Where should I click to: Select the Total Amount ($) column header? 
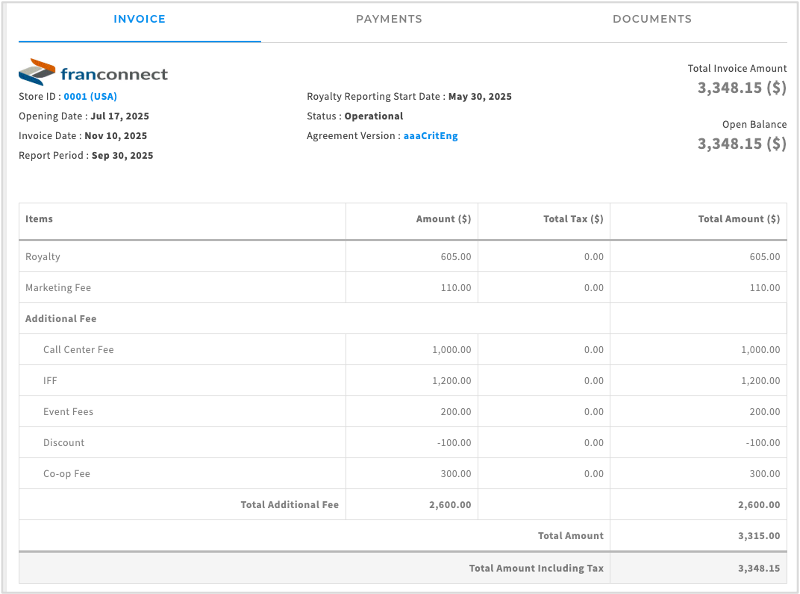tap(738, 219)
